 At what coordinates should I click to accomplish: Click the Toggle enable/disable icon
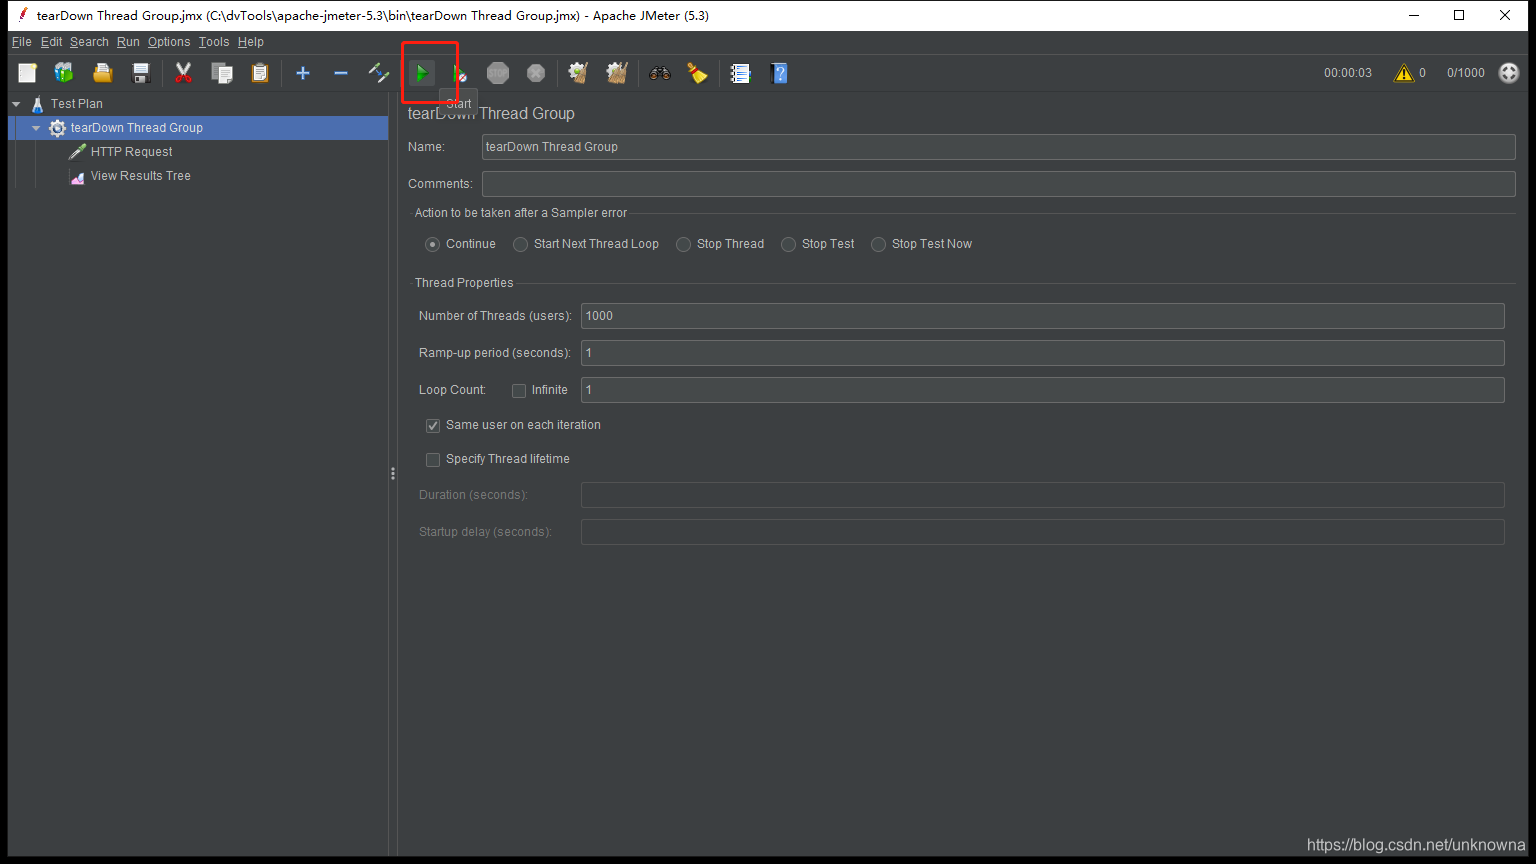[379, 73]
